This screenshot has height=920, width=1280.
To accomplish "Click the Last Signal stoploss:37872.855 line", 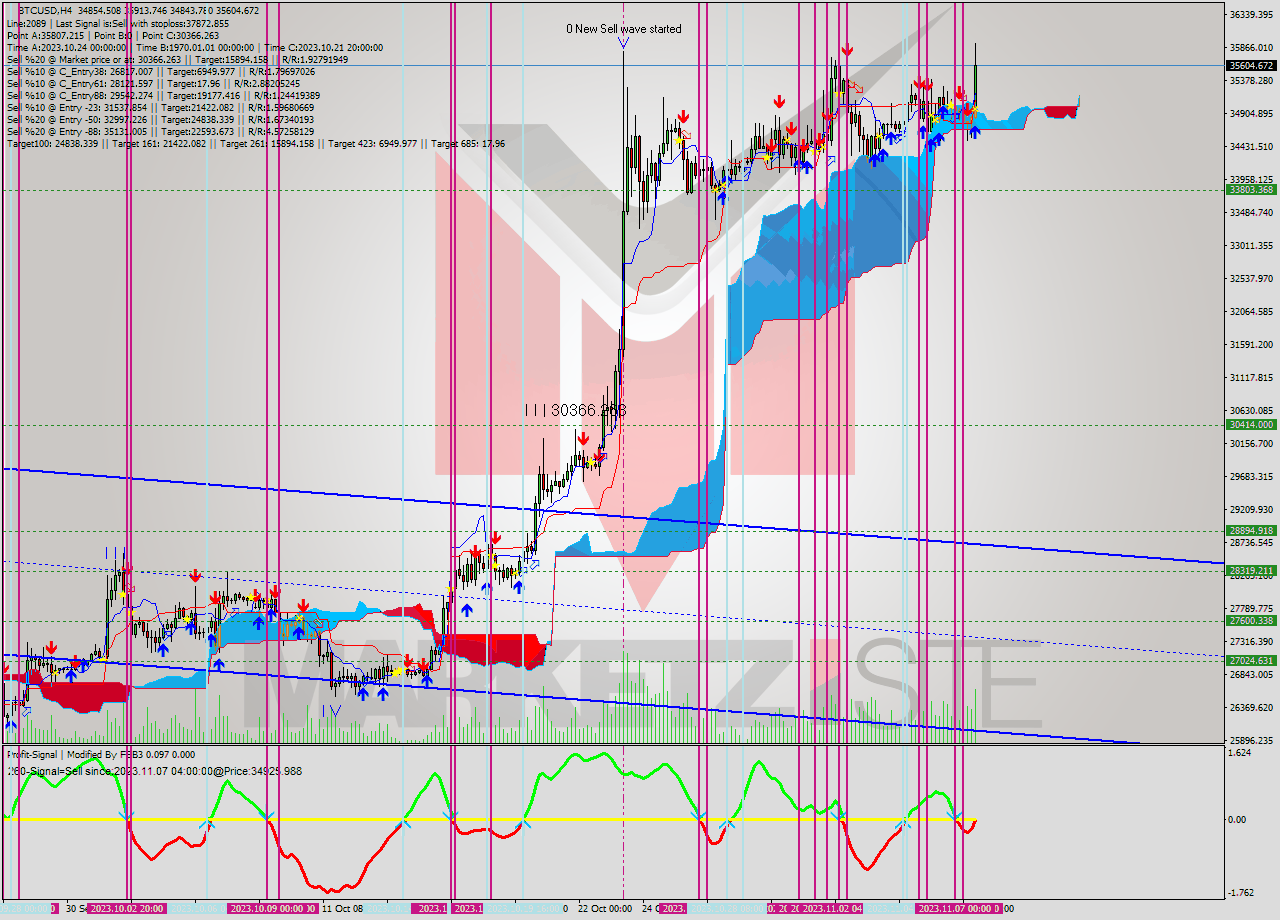I will 117,23.
